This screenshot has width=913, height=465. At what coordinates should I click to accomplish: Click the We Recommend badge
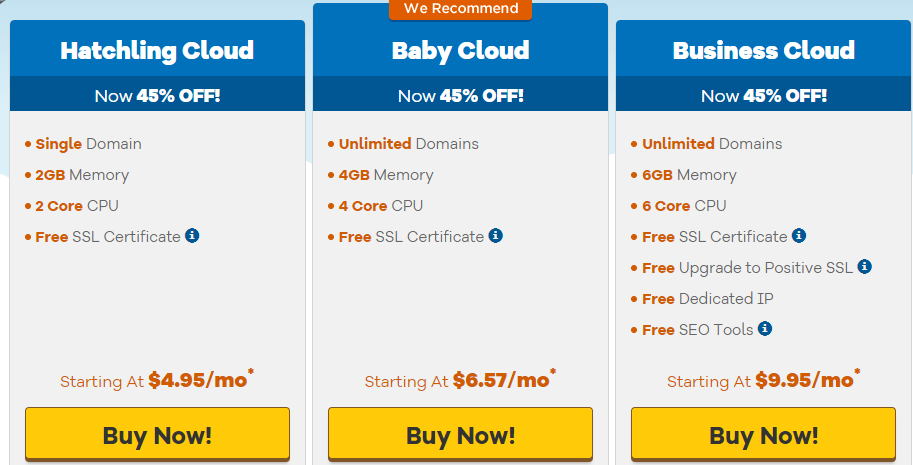461,9
